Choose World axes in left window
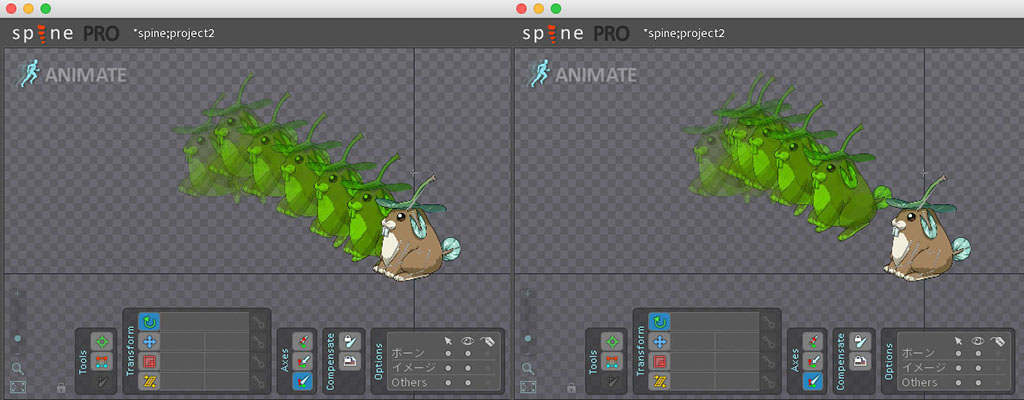1024x400 pixels. (302, 382)
